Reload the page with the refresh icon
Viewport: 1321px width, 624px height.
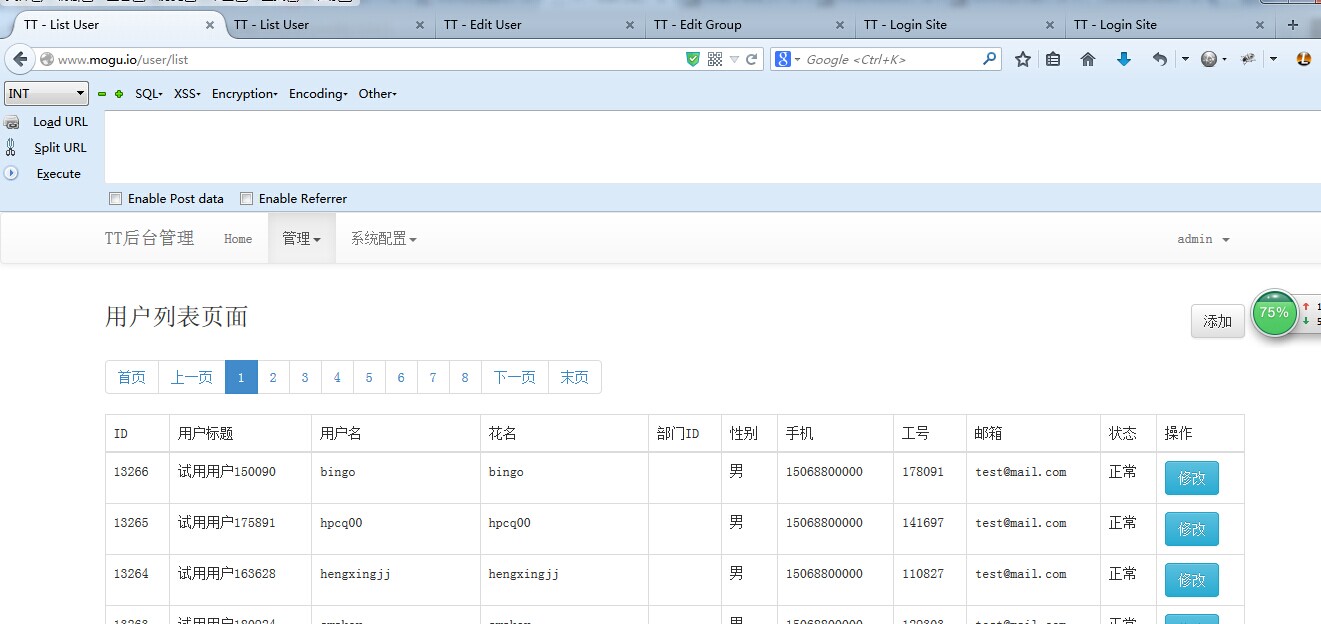tap(752, 59)
